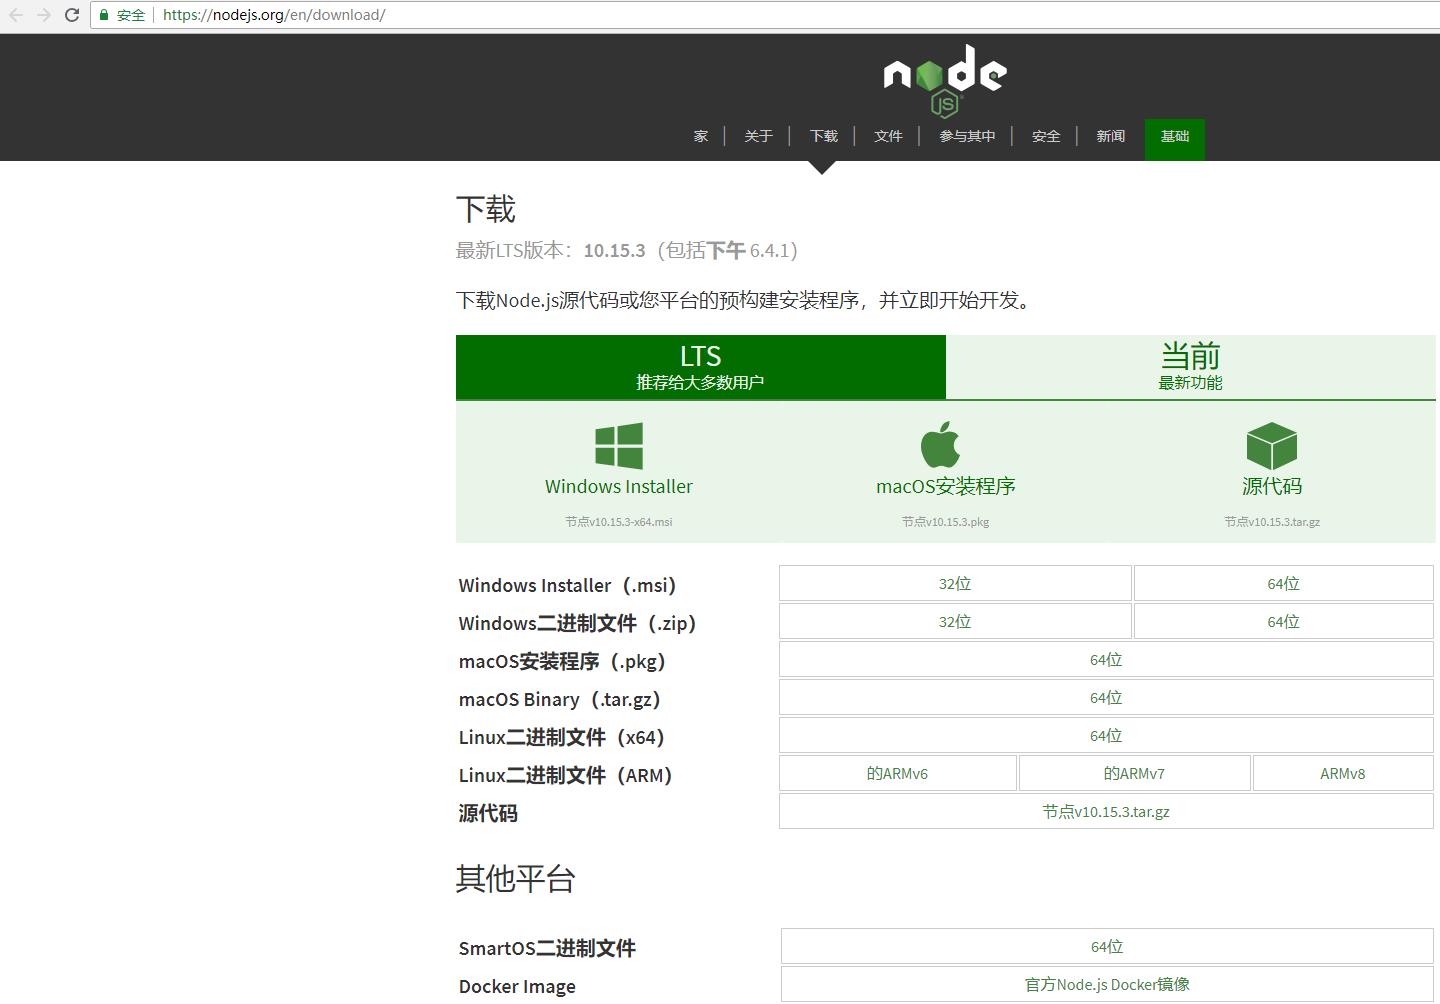The image size is (1440, 1004).
Task: Click the browser back arrow
Action: click(x=16, y=15)
